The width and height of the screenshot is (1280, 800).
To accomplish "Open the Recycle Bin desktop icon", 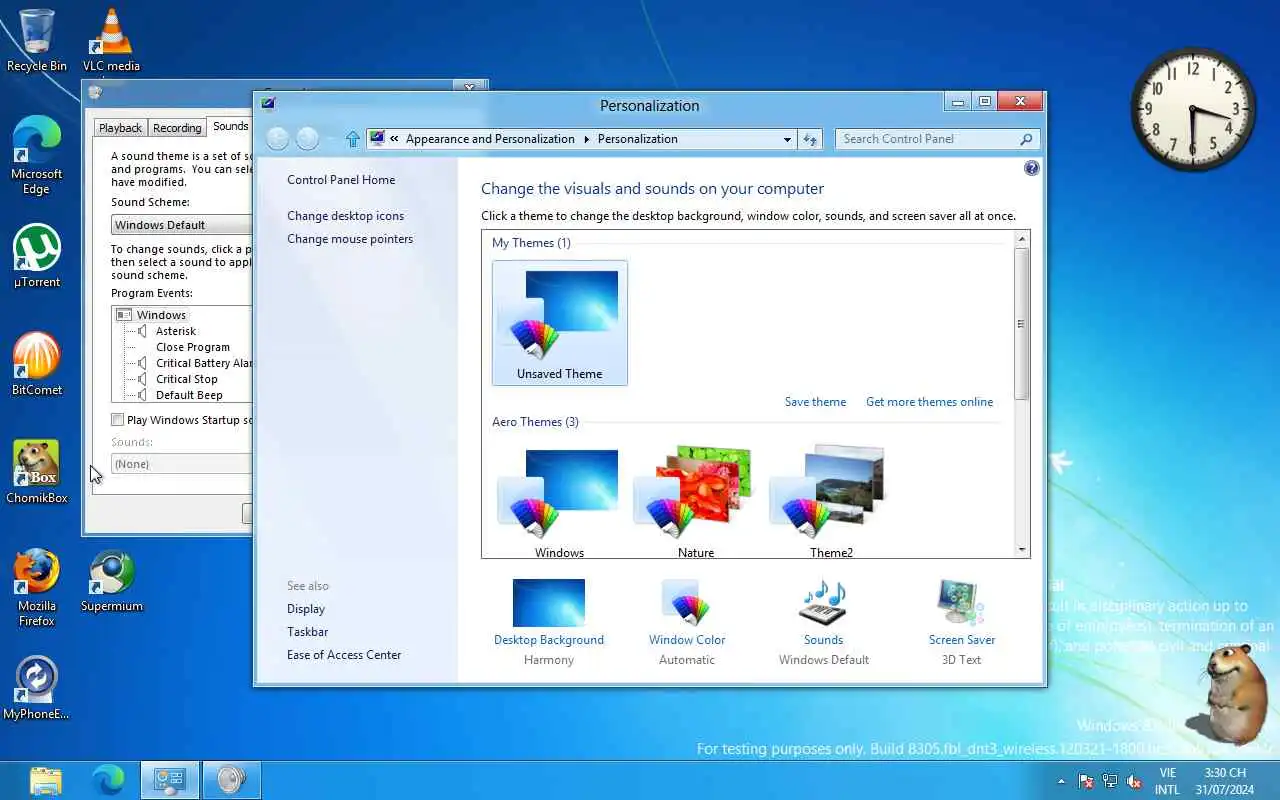I will point(37,41).
